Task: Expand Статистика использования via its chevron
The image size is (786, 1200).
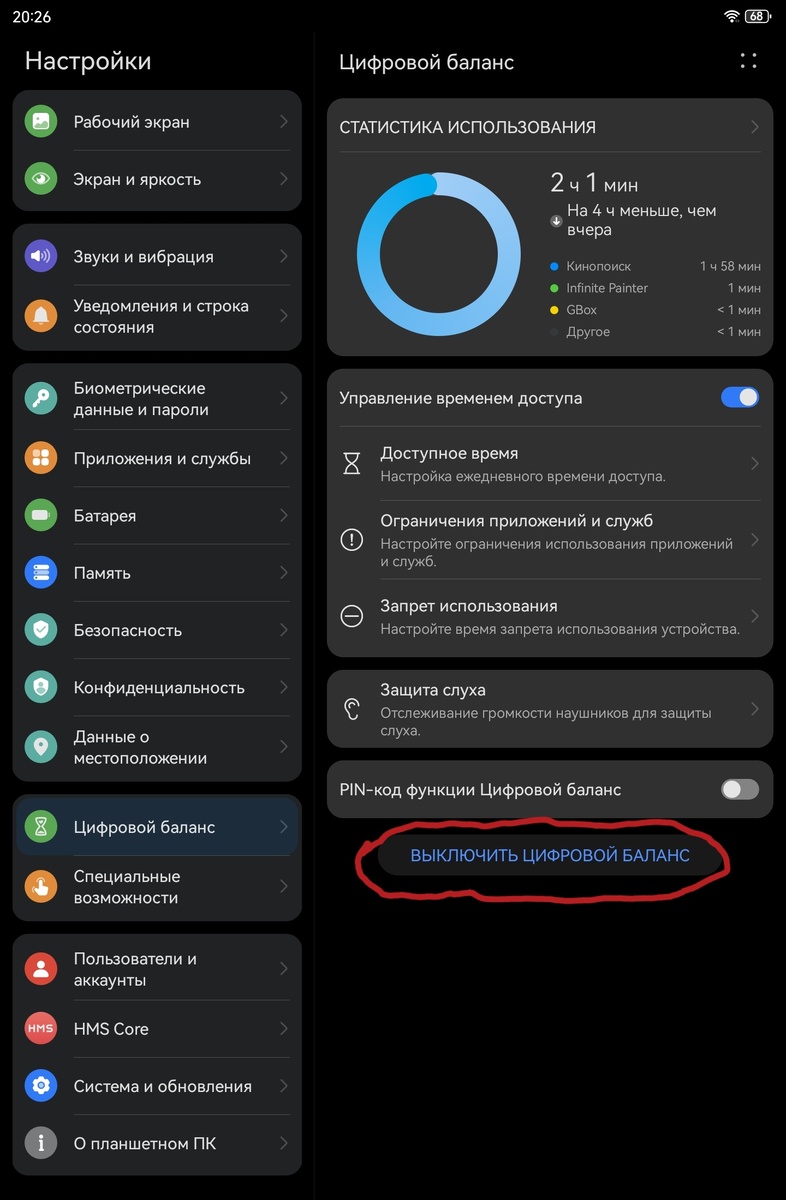Action: click(755, 127)
